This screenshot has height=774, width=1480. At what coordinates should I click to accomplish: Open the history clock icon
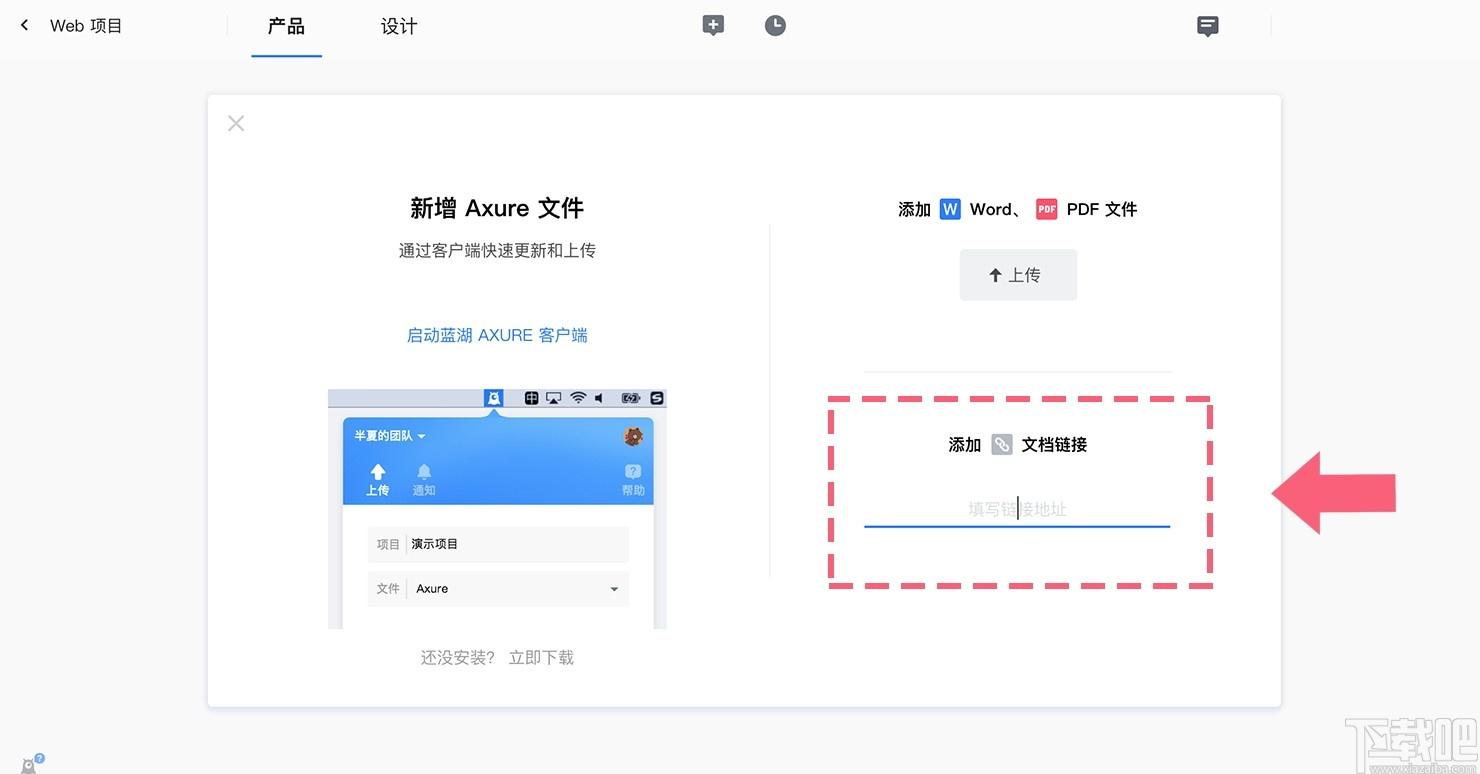click(775, 26)
